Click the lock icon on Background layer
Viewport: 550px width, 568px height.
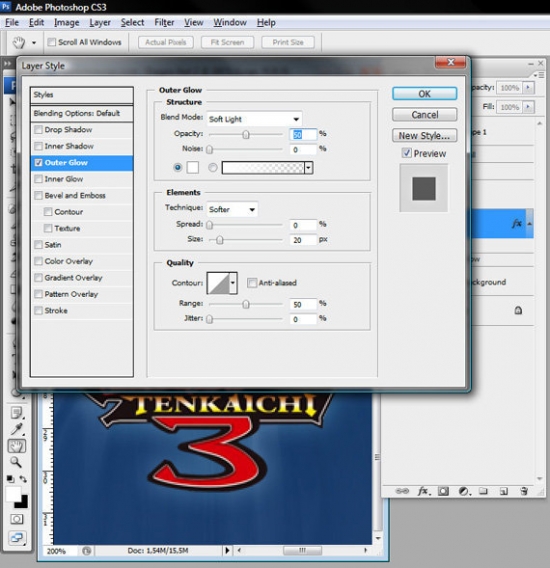pyautogui.click(x=518, y=310)
